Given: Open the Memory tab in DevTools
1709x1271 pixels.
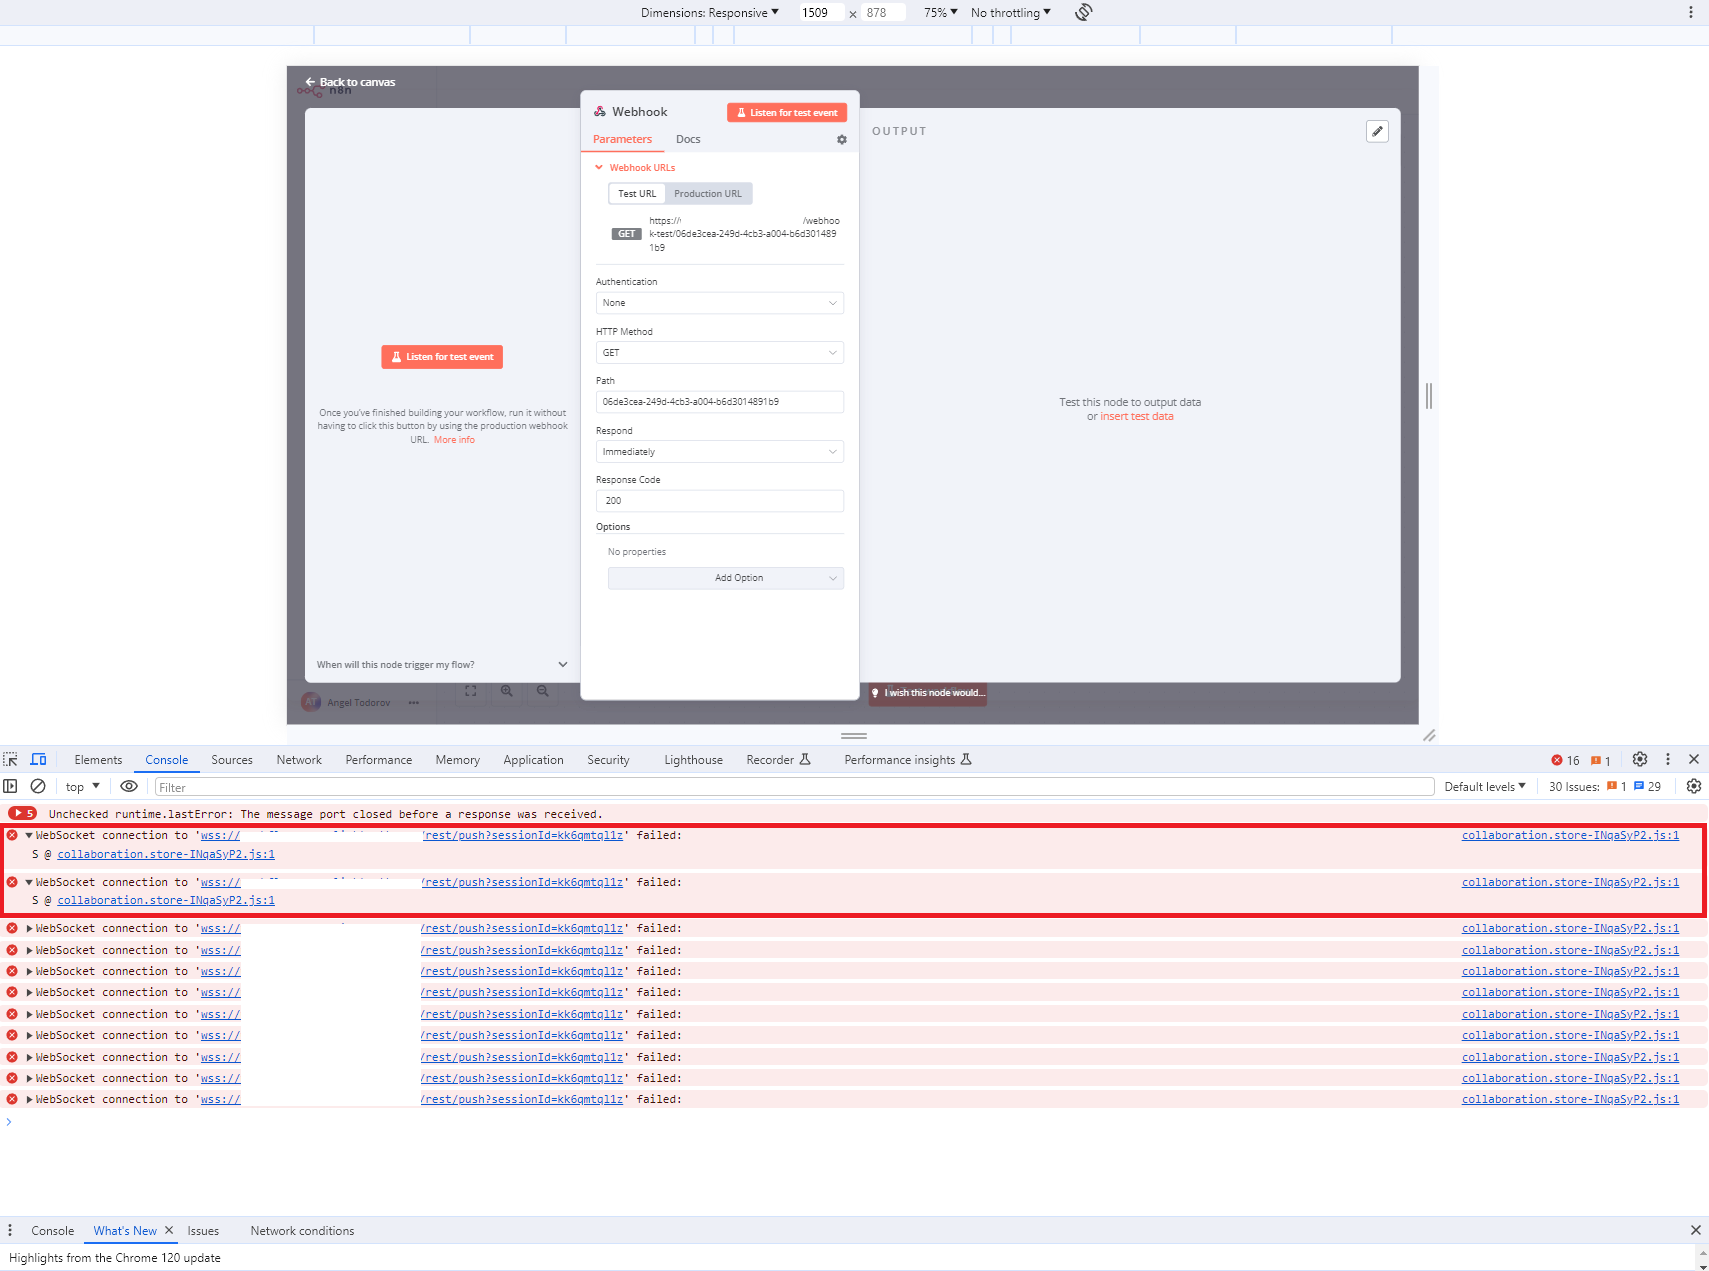Looking at the screenshot, I should [458, 760].
